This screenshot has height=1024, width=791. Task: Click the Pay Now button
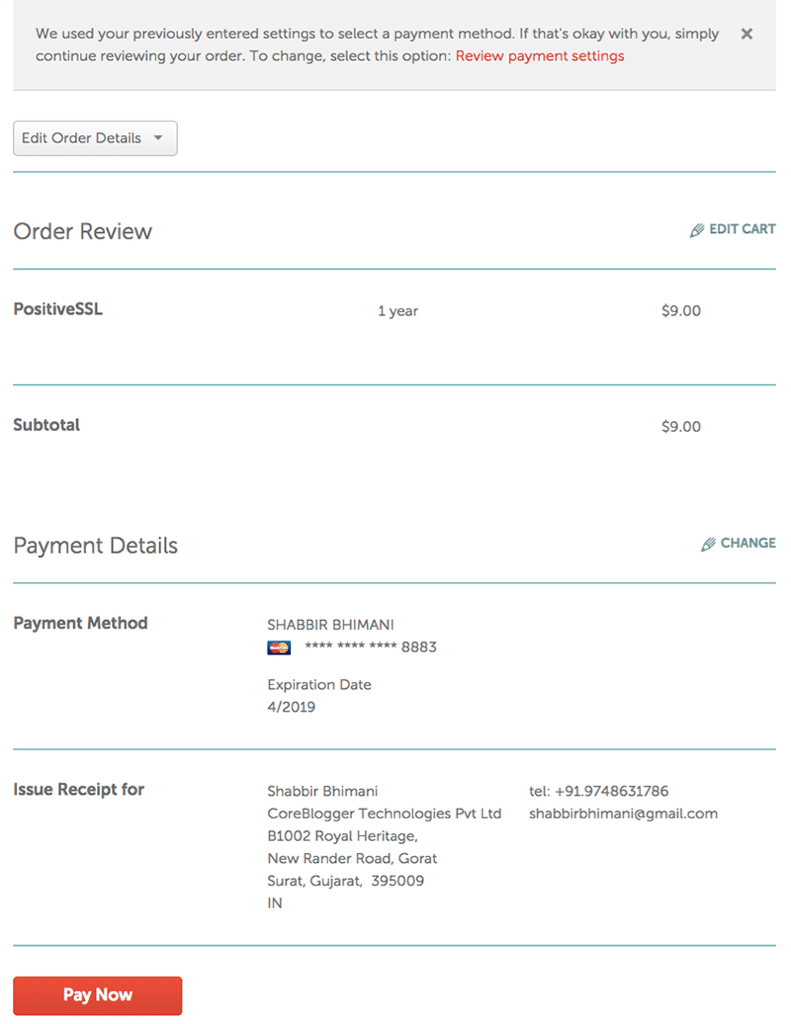coord(97,995)
